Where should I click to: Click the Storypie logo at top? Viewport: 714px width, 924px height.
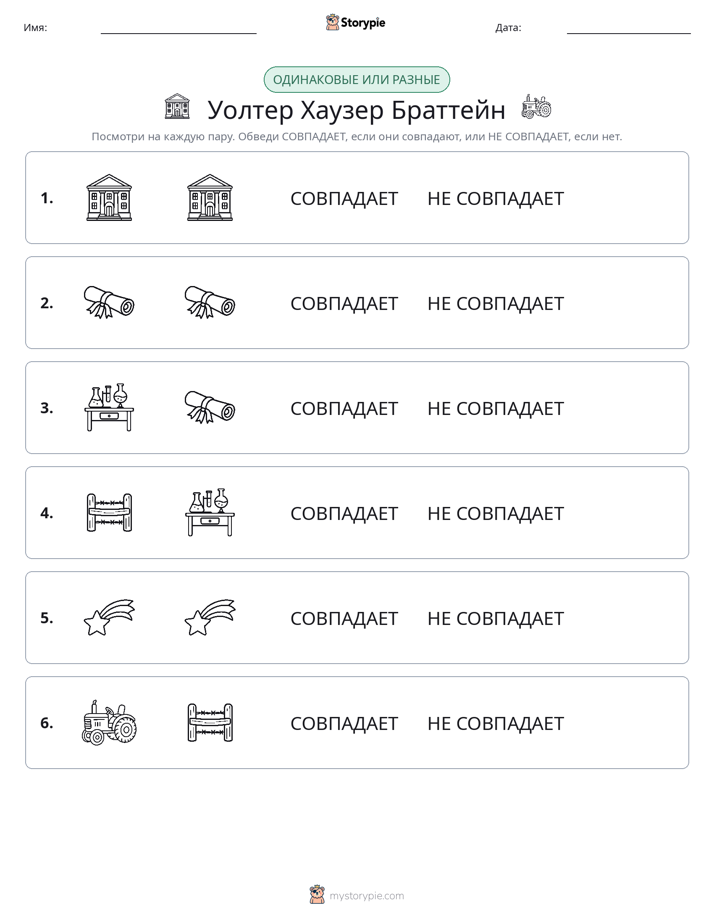point(355,22)
